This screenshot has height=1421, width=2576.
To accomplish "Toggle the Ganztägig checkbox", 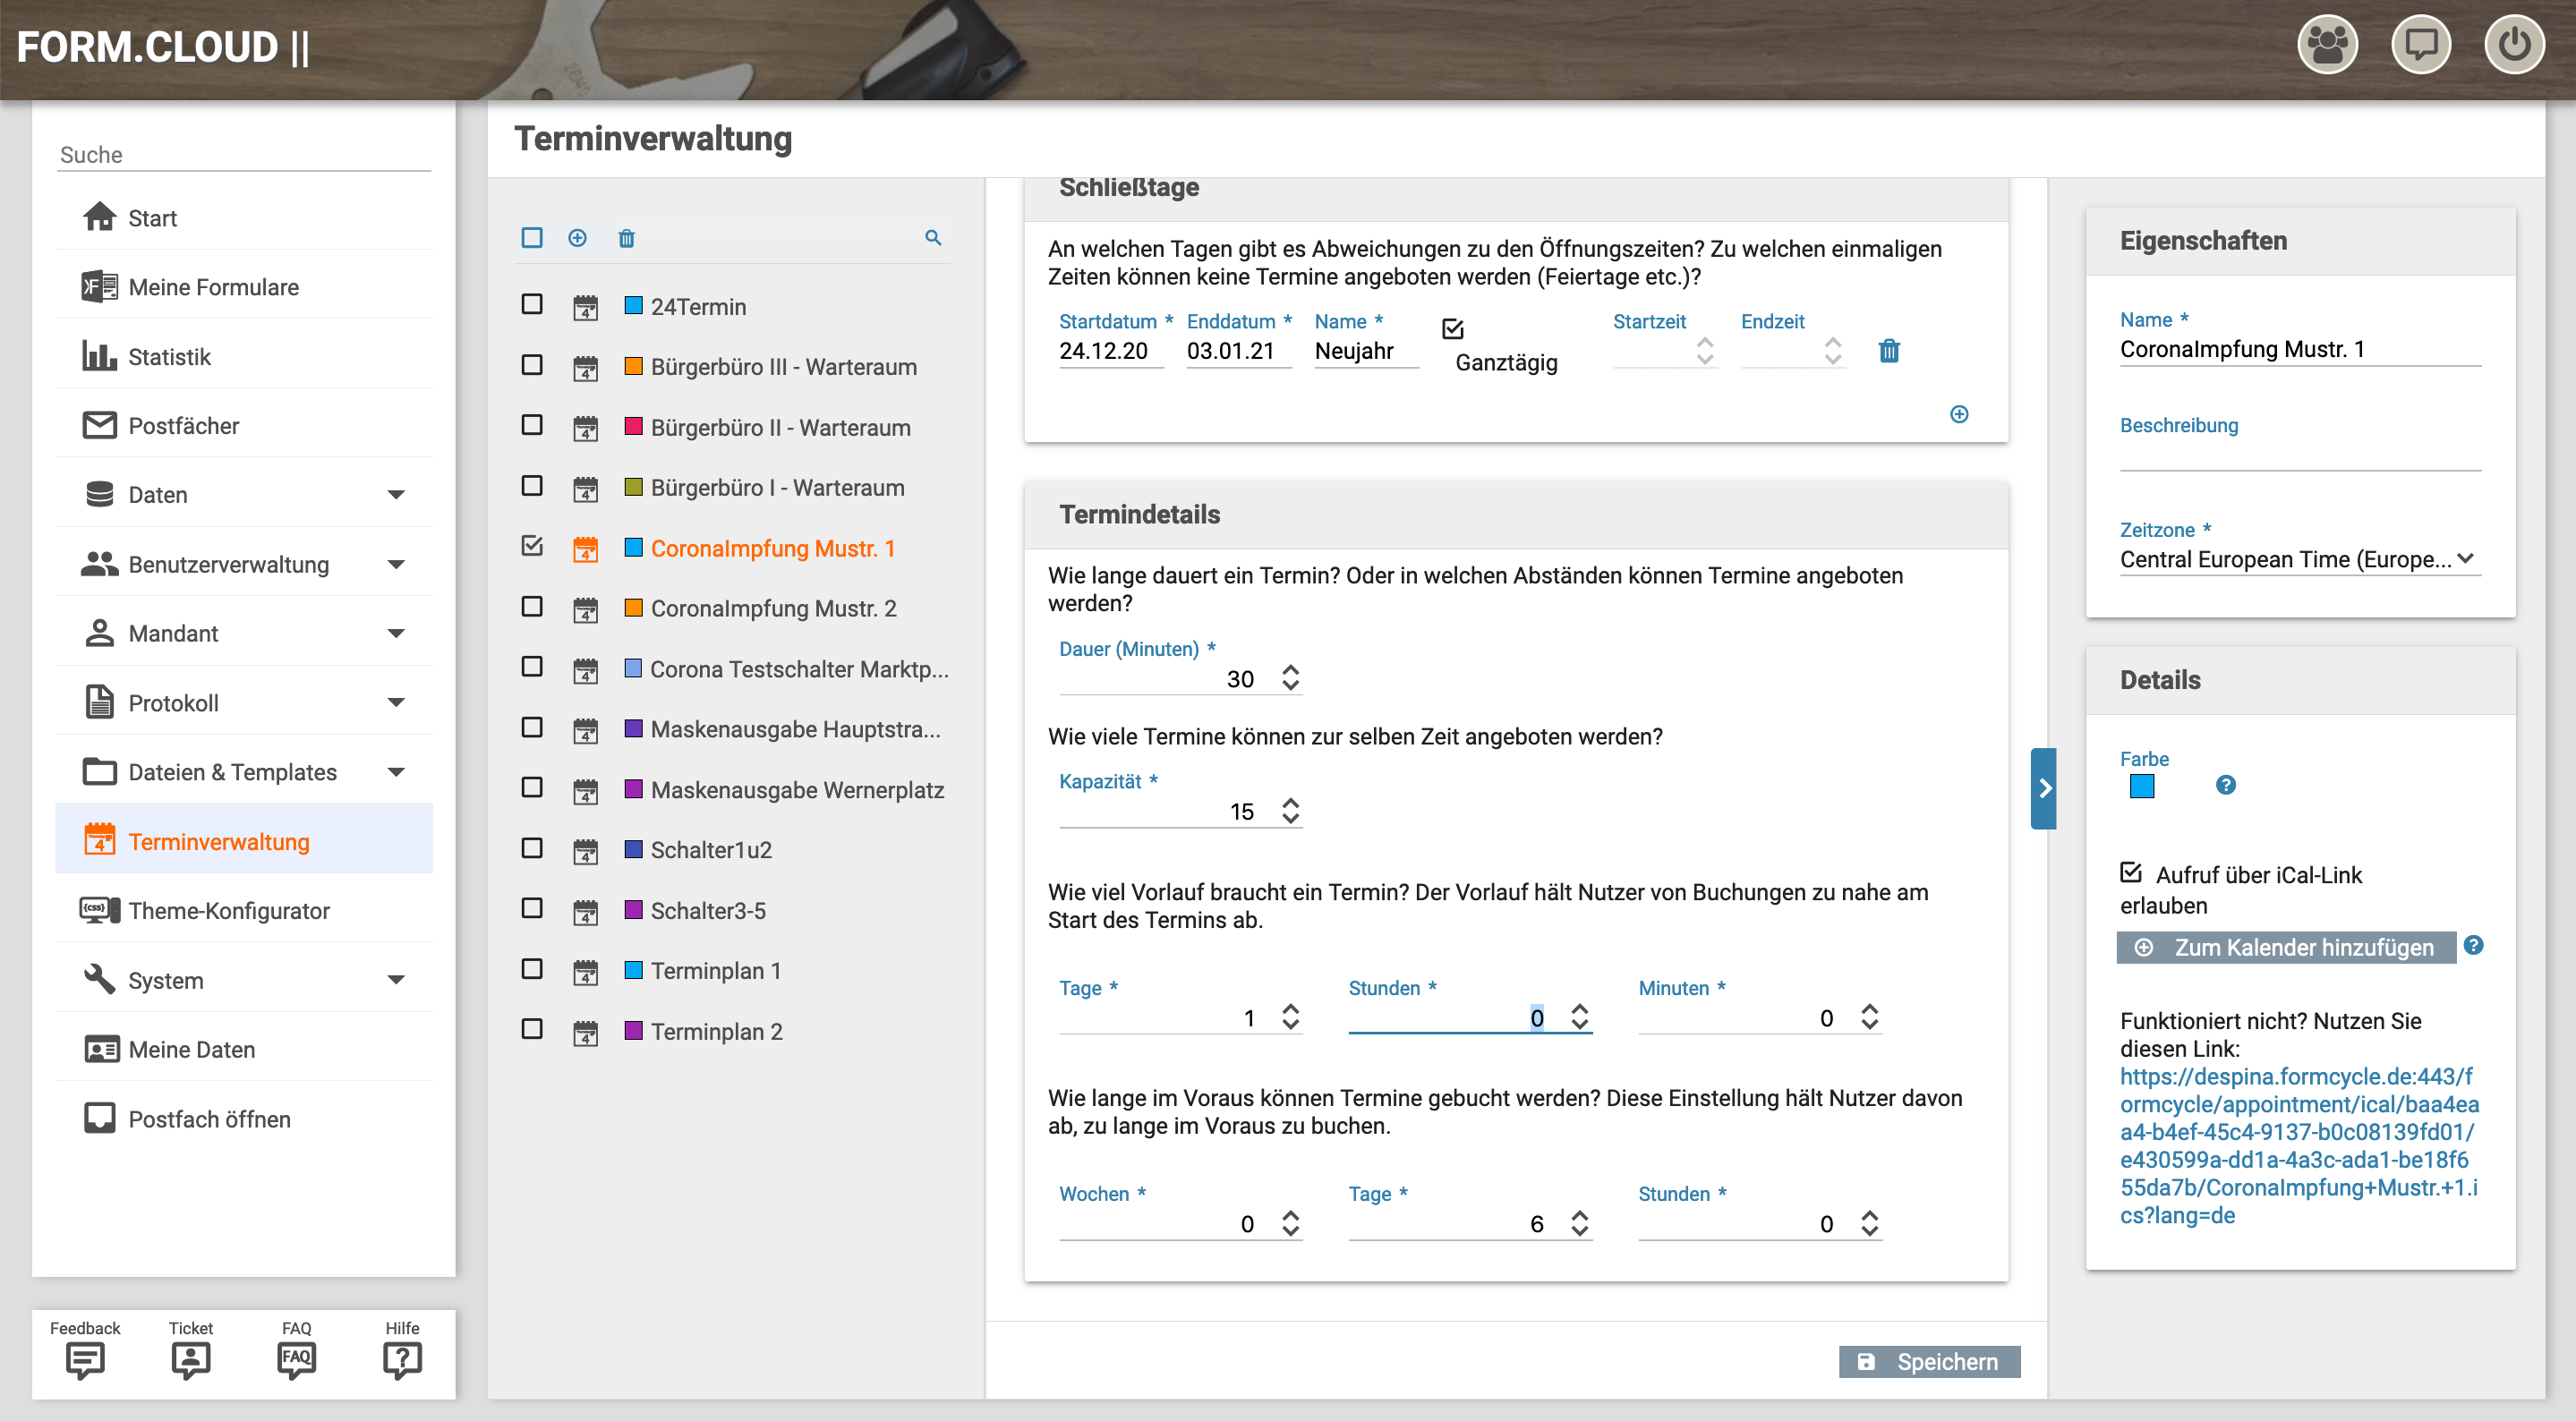I will click(1453, 328).
